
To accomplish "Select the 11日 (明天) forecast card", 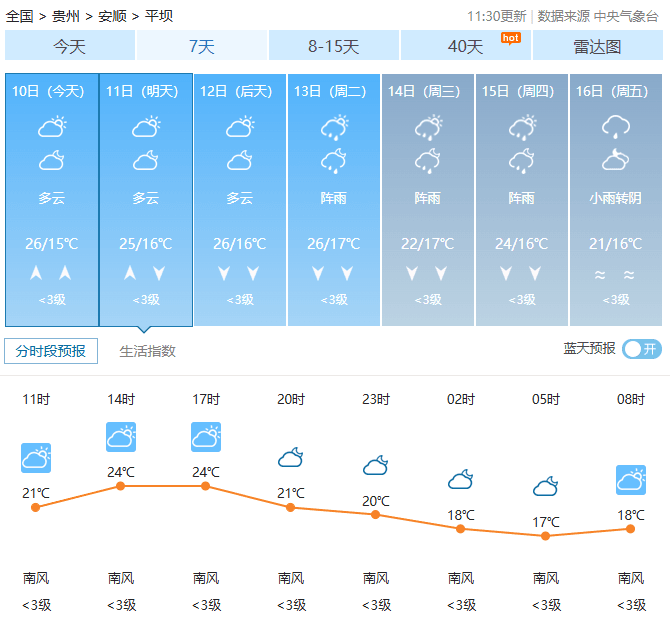I will [146, 200].
